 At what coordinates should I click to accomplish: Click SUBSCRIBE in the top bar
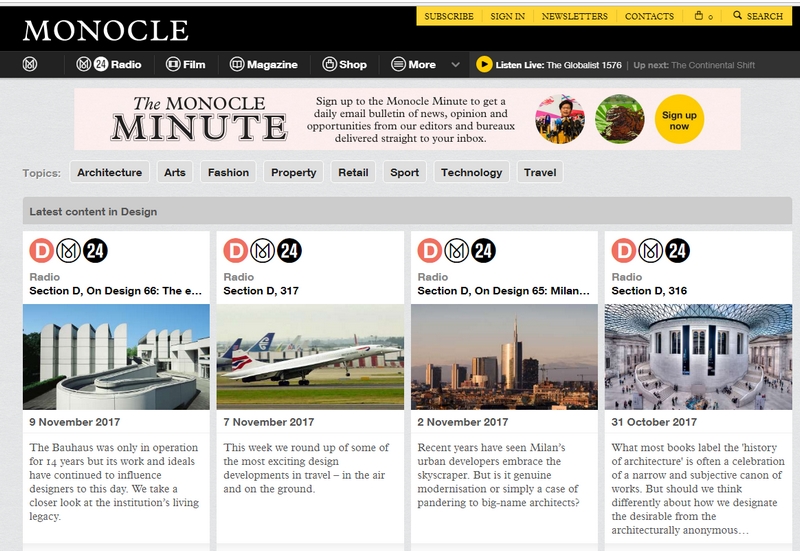(x=449, y=16)
